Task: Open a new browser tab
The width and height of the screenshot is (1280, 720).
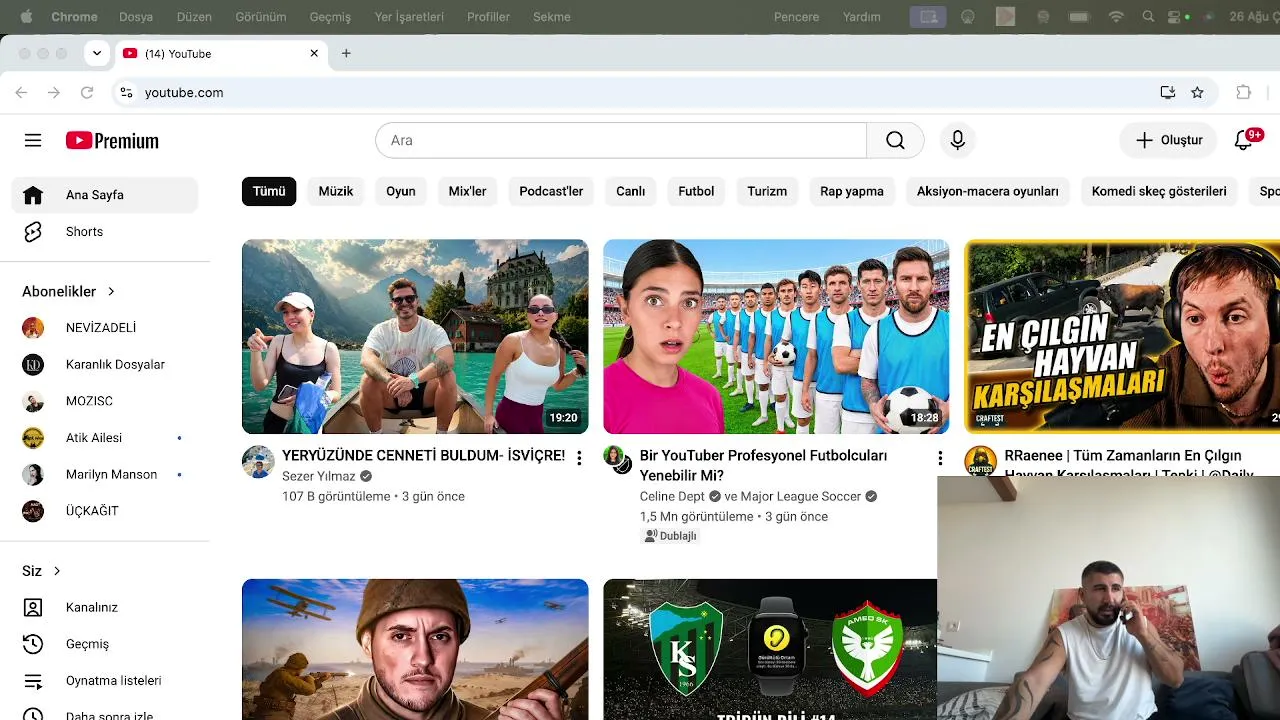Action: coord(346,54)
